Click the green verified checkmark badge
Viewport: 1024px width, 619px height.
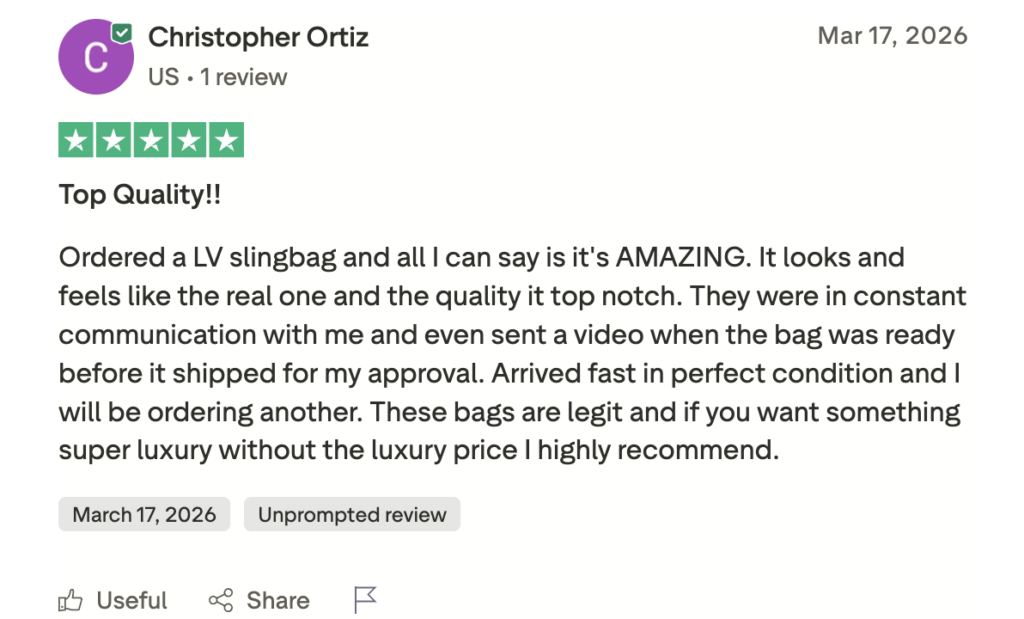122,34
